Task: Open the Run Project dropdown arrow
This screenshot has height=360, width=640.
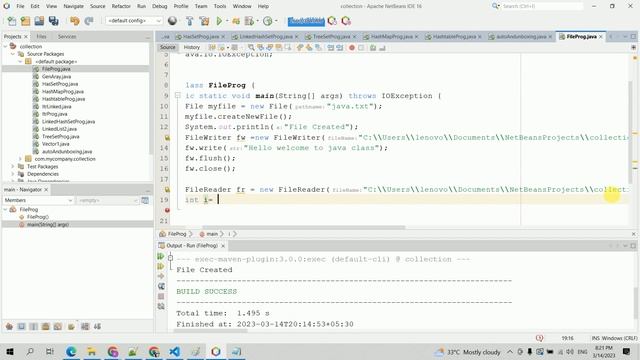Action: pyautogui.click(x=227, y=21)
